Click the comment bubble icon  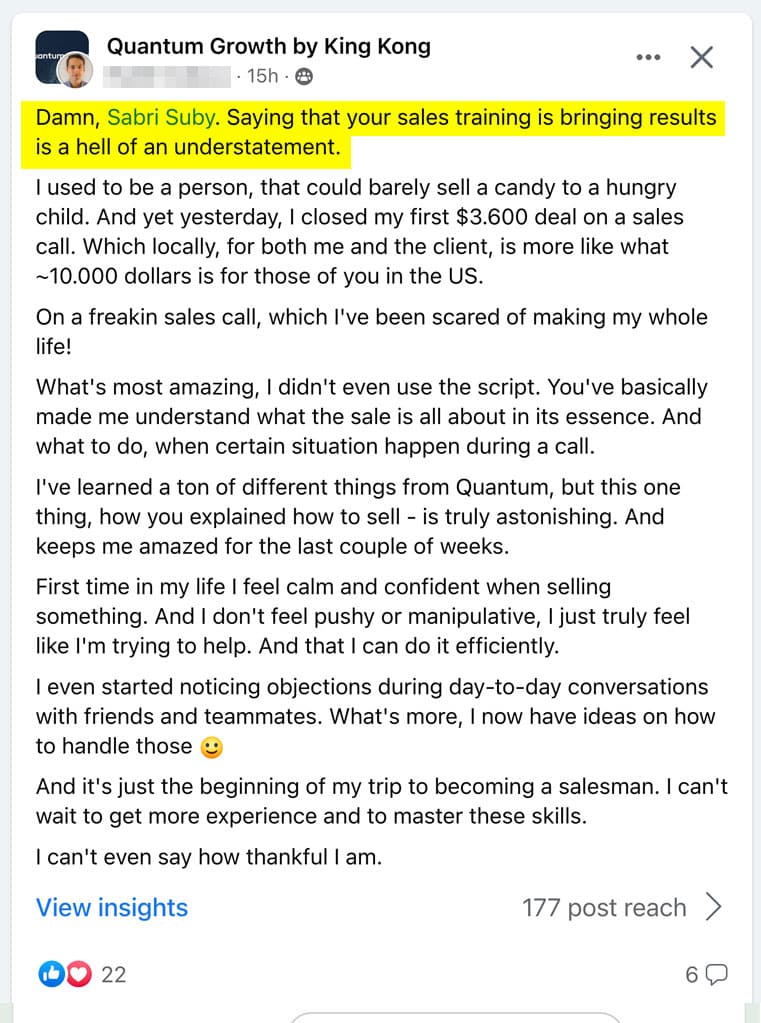[717, 975]
